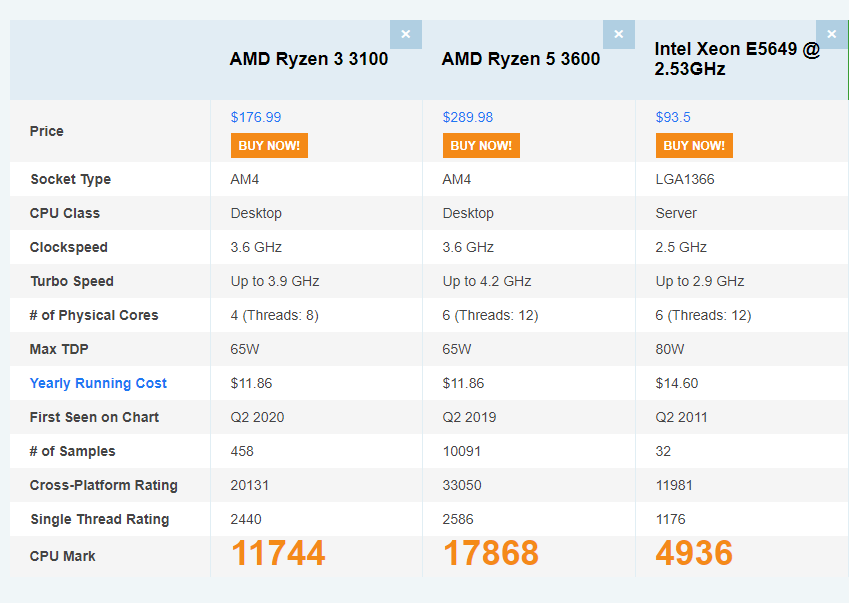This screenshot has height=603, width=849.
Task: Open the $176.99 price link
Action: tap(256, 117)
